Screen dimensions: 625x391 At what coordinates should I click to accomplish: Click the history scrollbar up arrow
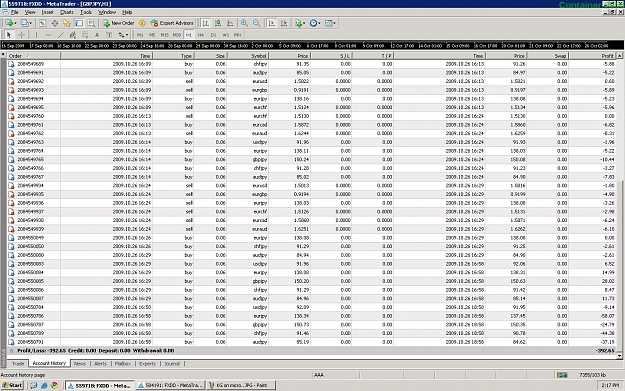[619, 56]
